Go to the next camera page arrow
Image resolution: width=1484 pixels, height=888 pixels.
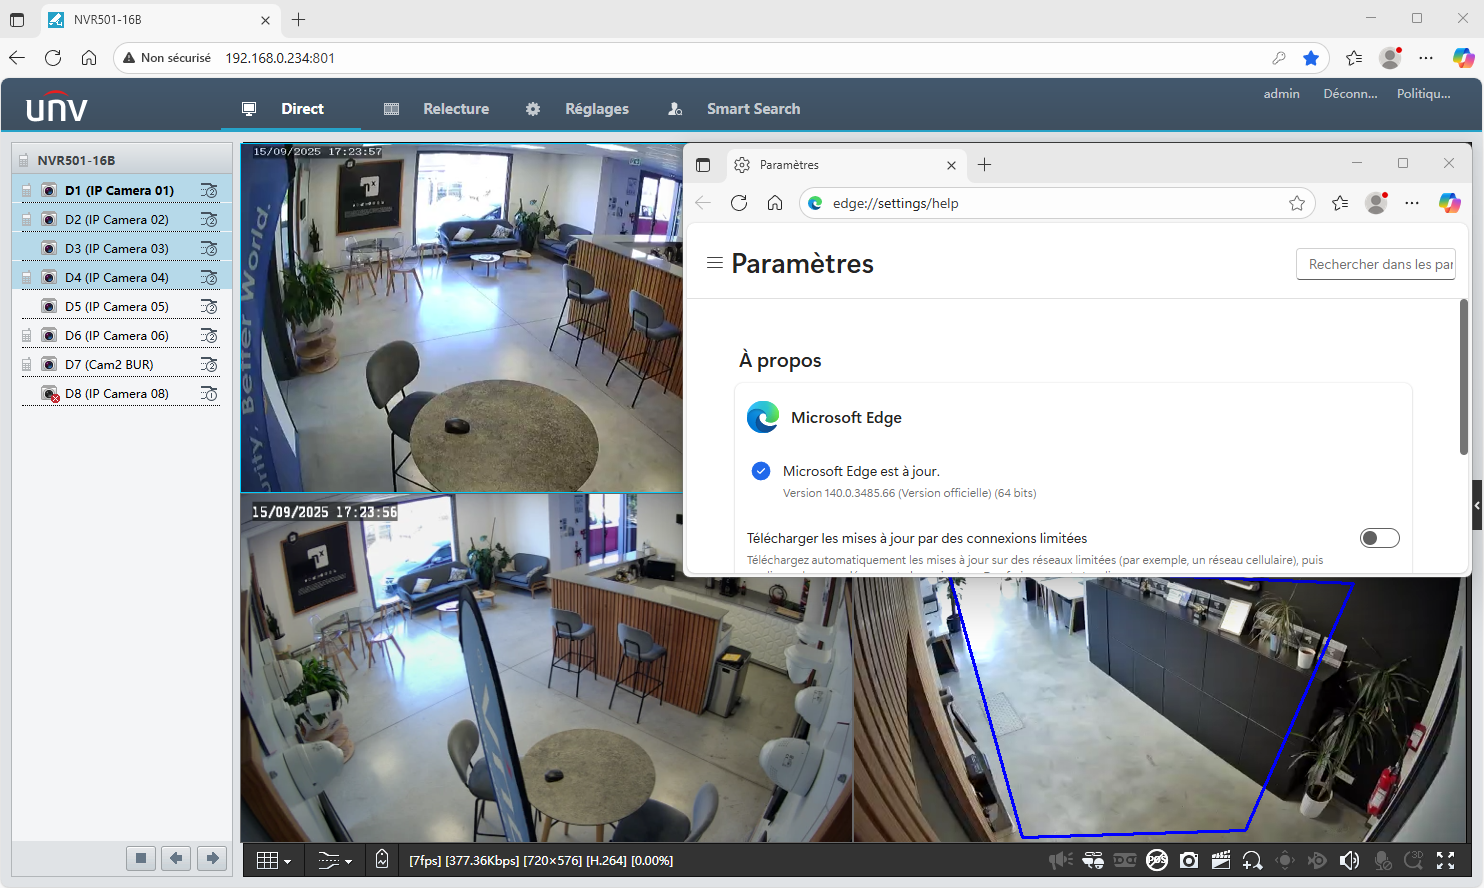pyautogui.click(x=212, y=858)
